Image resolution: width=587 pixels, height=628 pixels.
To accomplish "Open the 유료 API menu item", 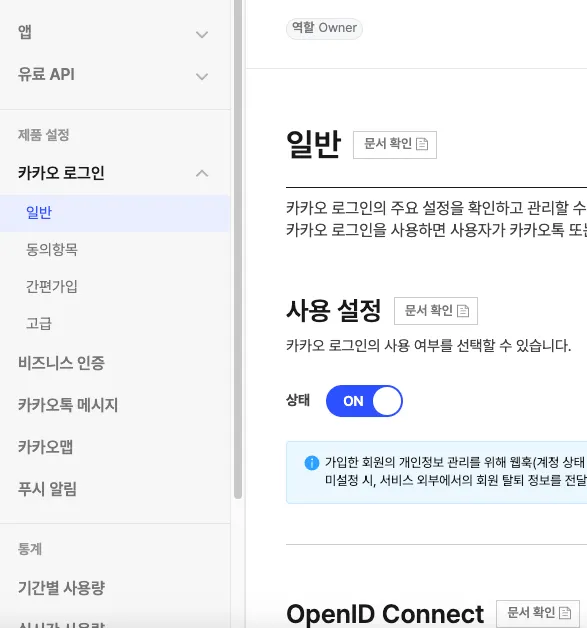I will (46, 74).
